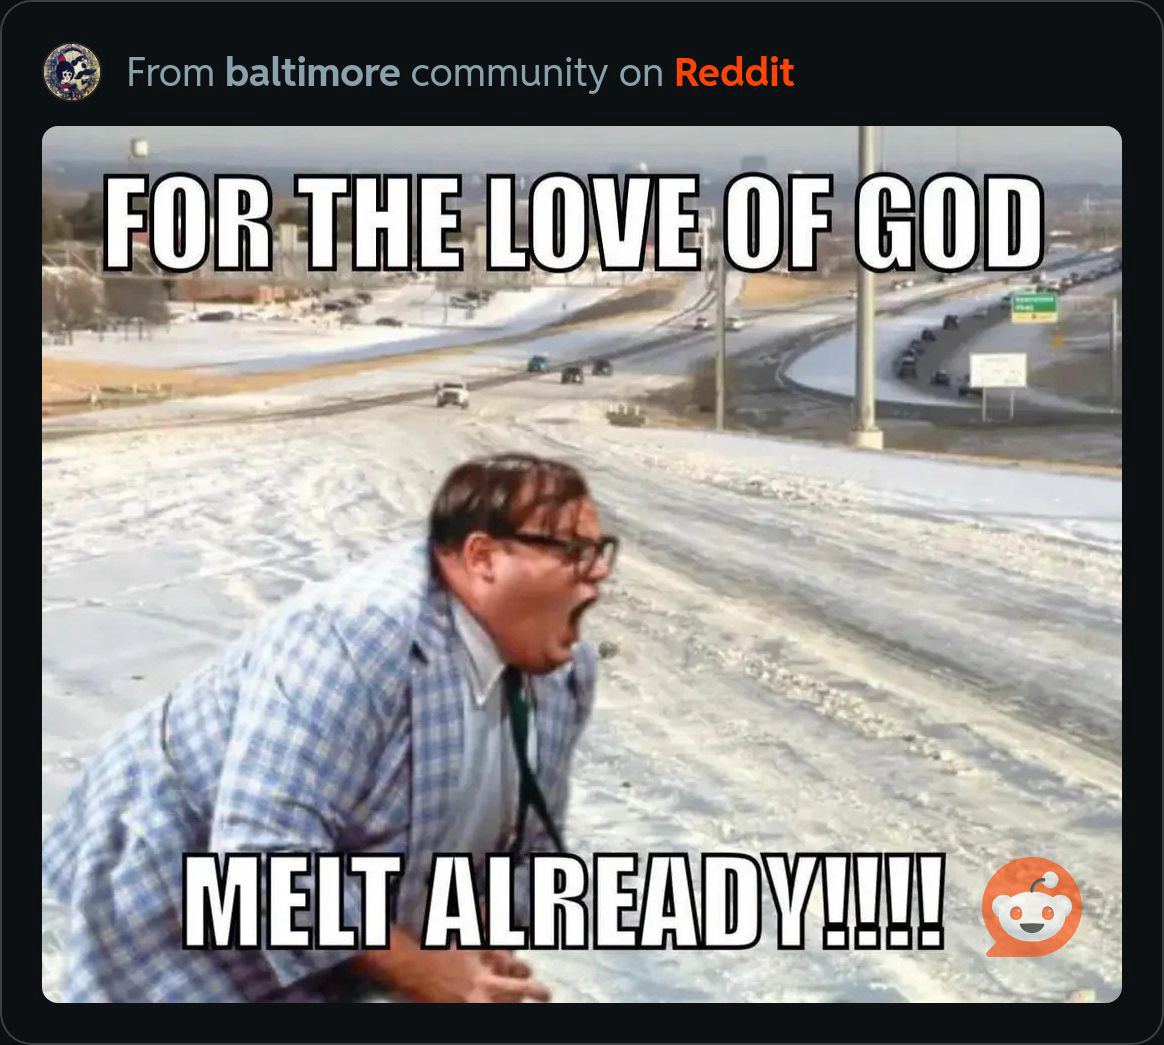Click the man's open shouting mouth
The width and height of the screenshot is (1164, 1045).
tap(582, 619)
